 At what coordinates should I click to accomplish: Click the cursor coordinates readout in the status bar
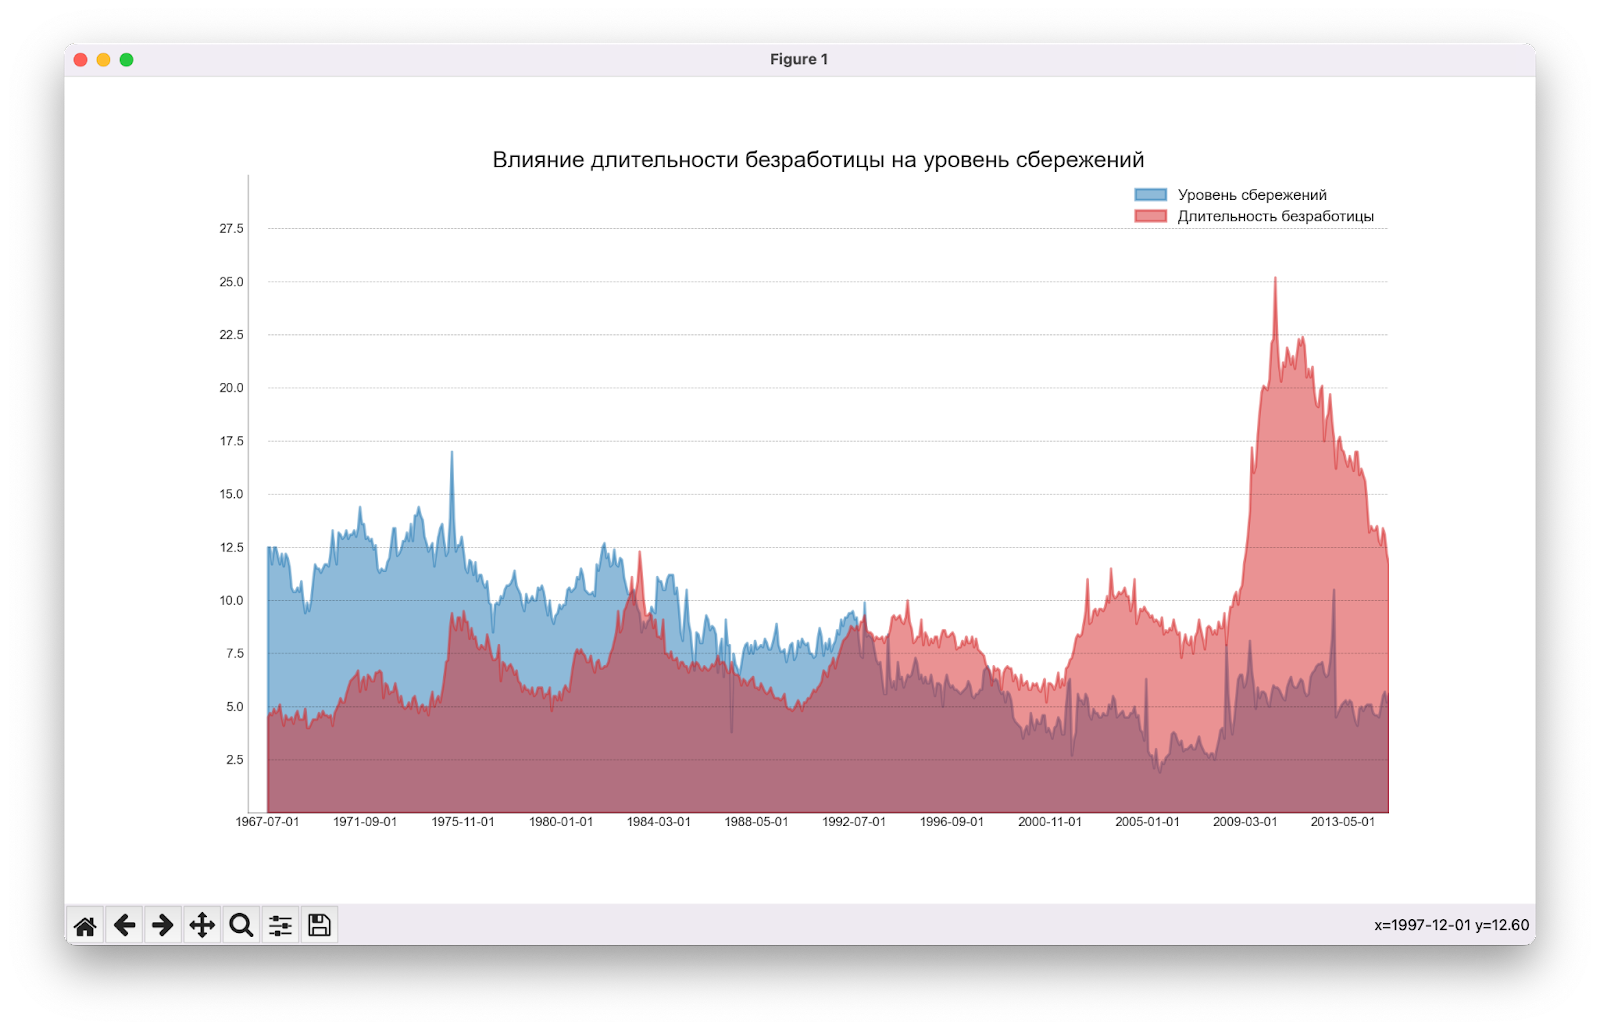tap(1451, 925)
